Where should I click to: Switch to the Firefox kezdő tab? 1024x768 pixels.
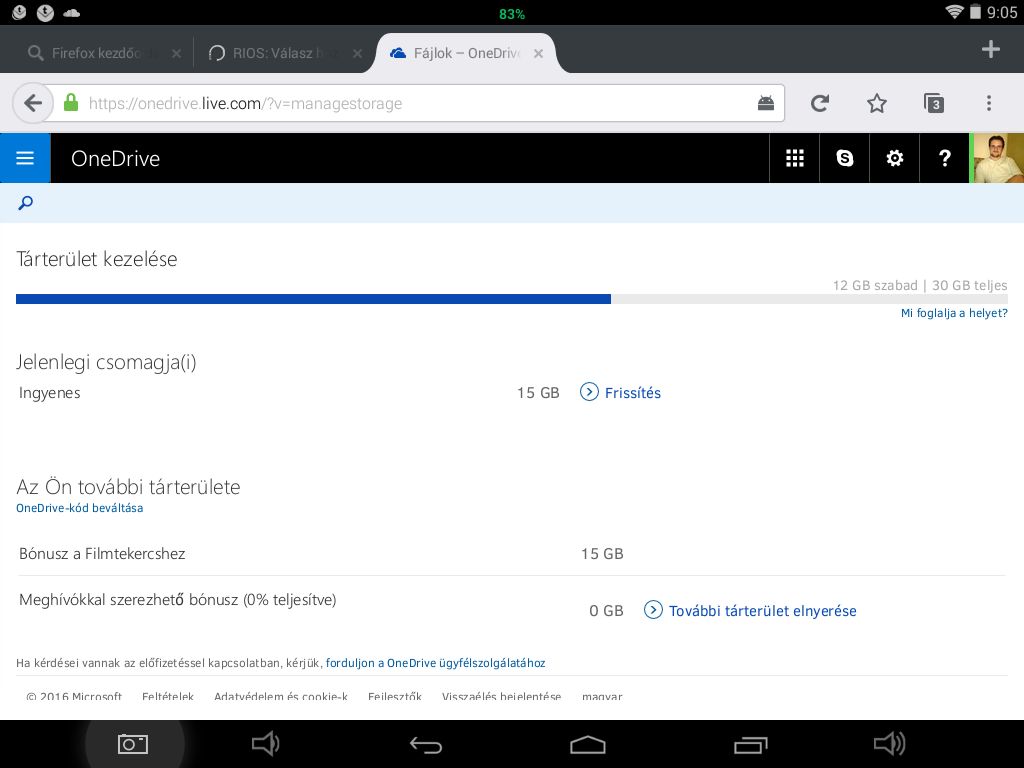pyautogui.click(x=97, y=53)
